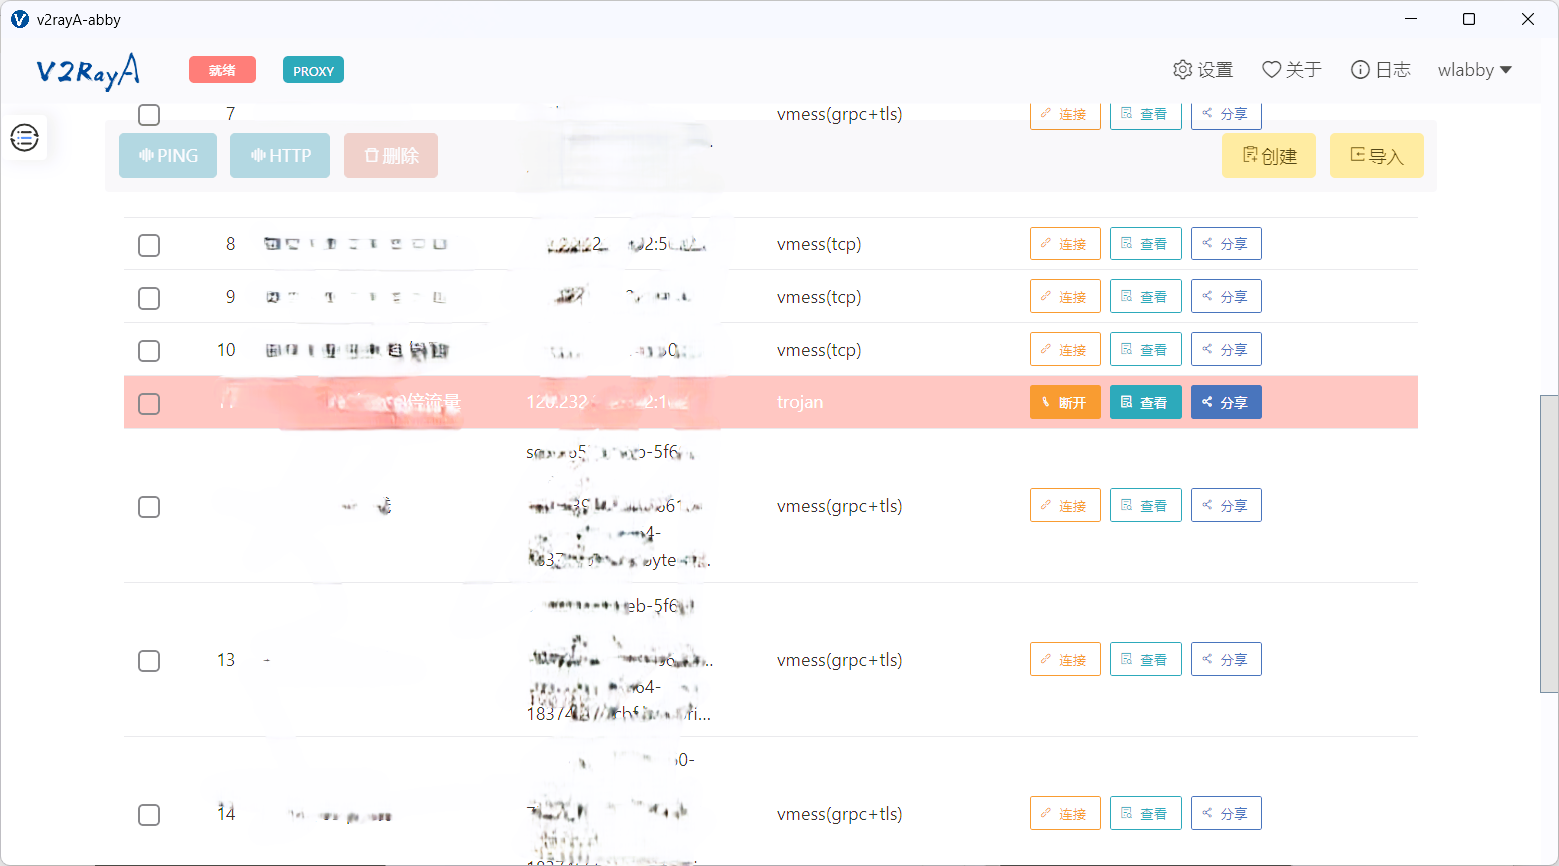Disconnect (断开) the trojan server
Image resolution: width=1559 pixels, height=866 pixels.
[1065, 402]
